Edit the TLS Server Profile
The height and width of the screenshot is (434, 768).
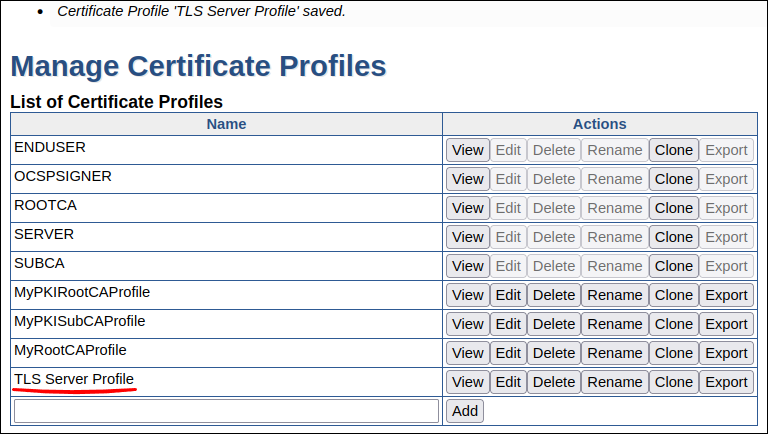508,382
